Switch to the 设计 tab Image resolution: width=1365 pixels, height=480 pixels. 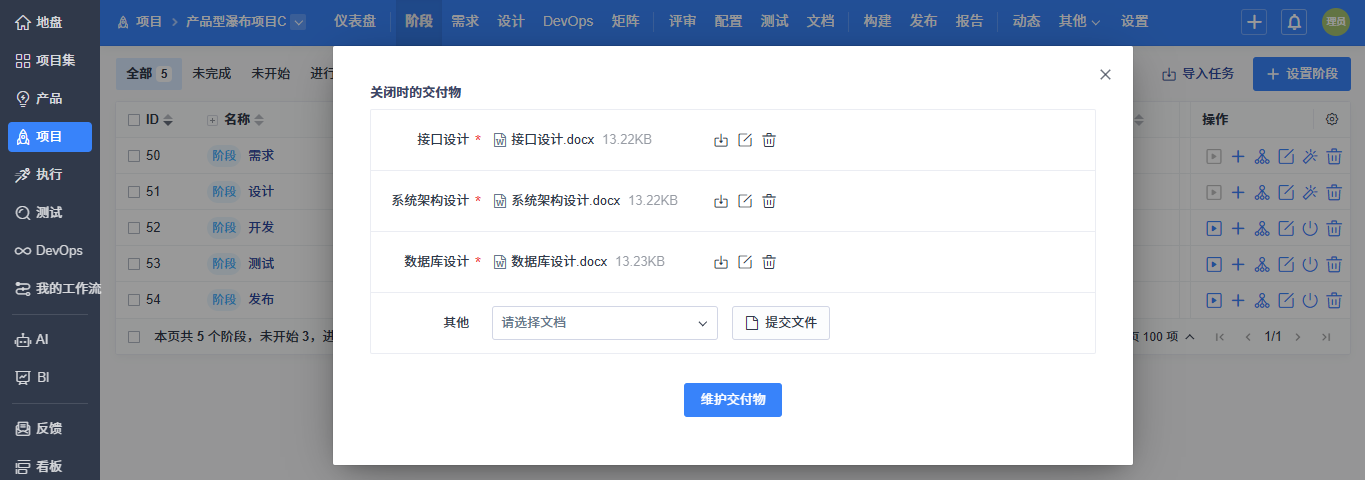[x=511, y=21]
